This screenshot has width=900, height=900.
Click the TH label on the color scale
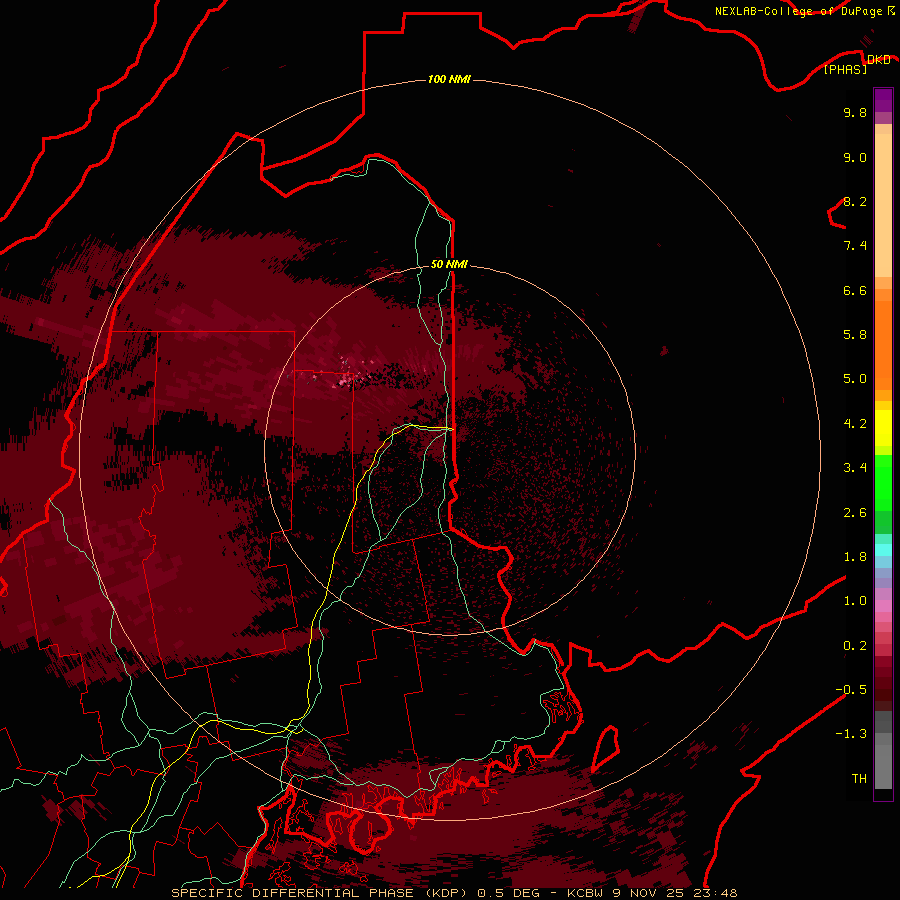(859, 779)
